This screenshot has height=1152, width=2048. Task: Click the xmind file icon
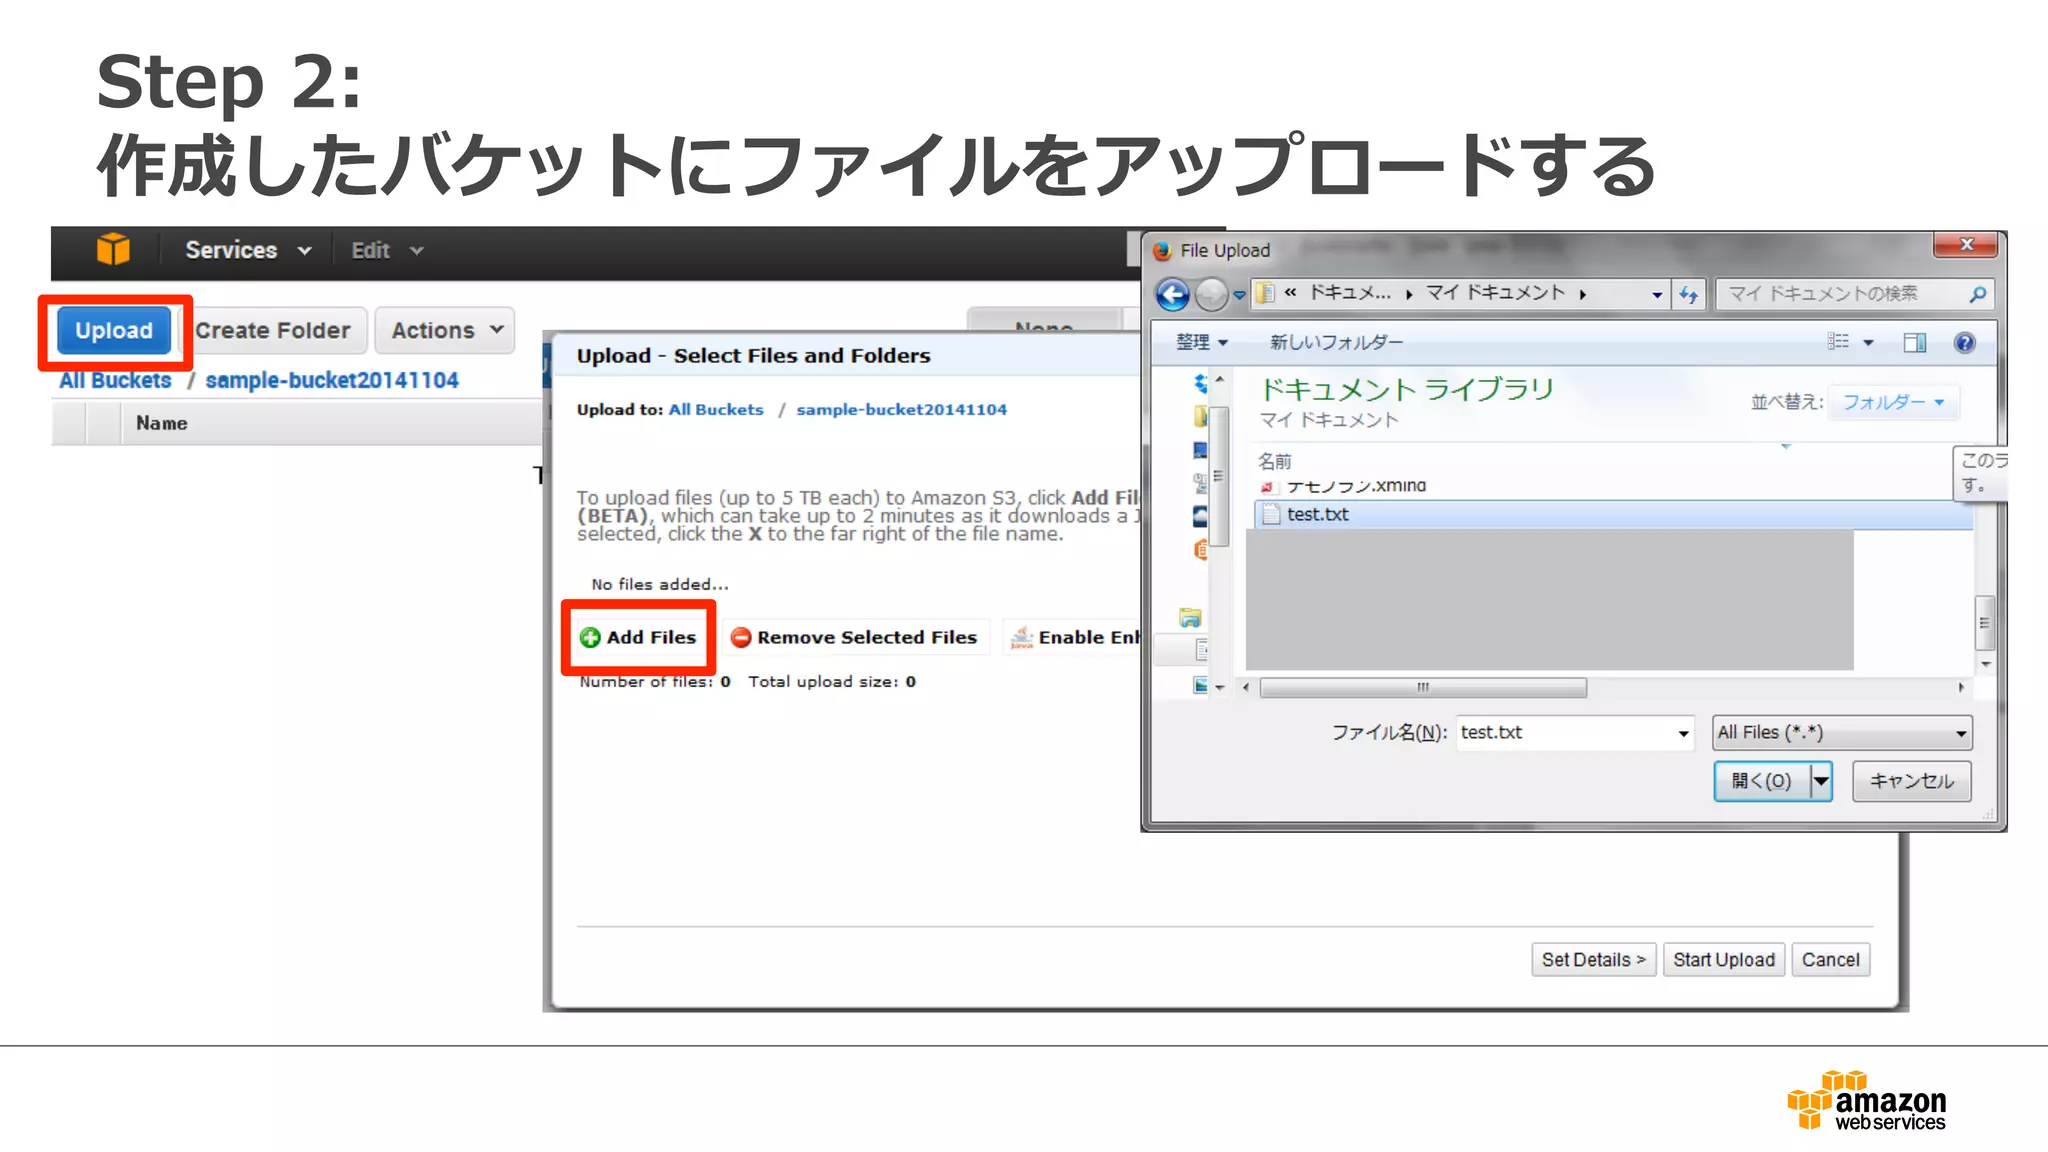tap(1268, 487)
